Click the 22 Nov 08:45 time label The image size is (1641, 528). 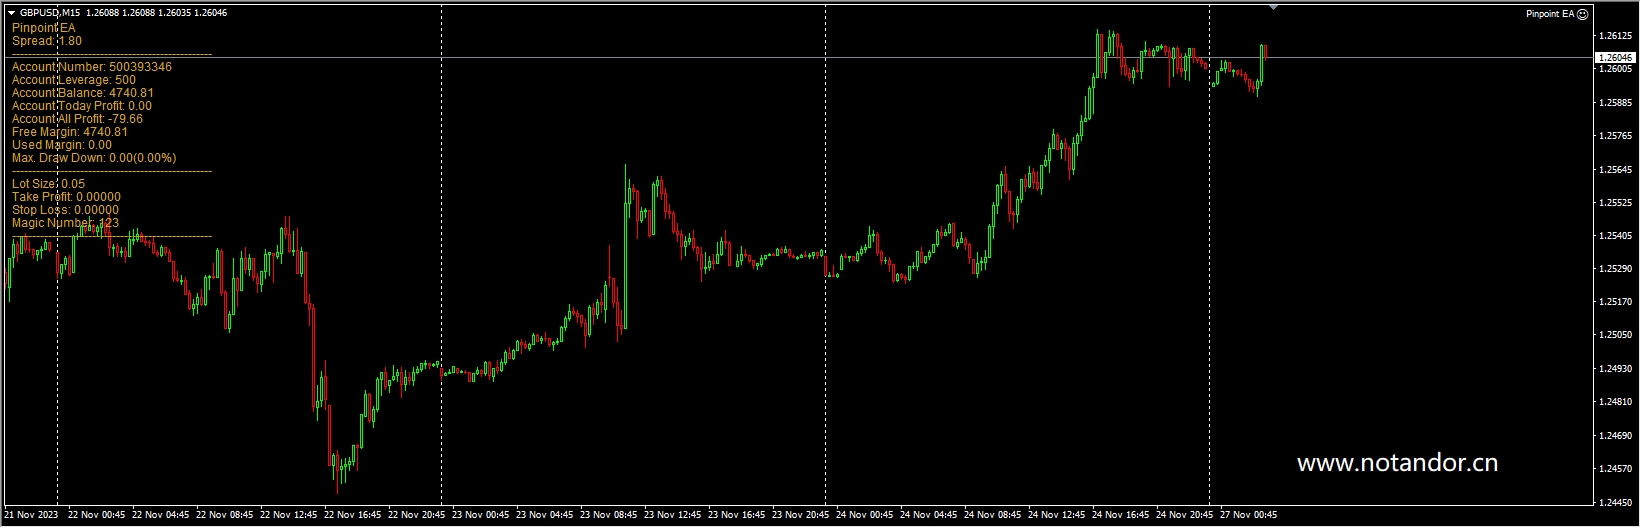[224, 515]
